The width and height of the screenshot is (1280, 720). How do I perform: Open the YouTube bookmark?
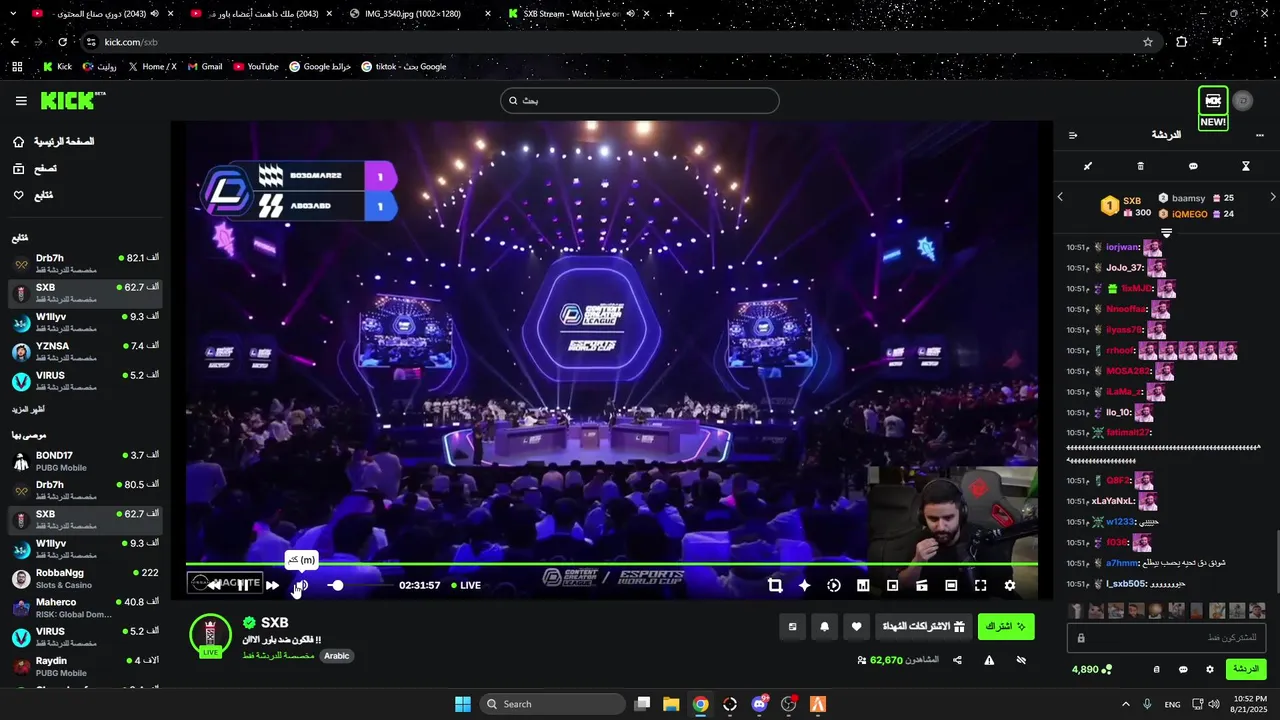pyautogui.click(x=256, y=67)
